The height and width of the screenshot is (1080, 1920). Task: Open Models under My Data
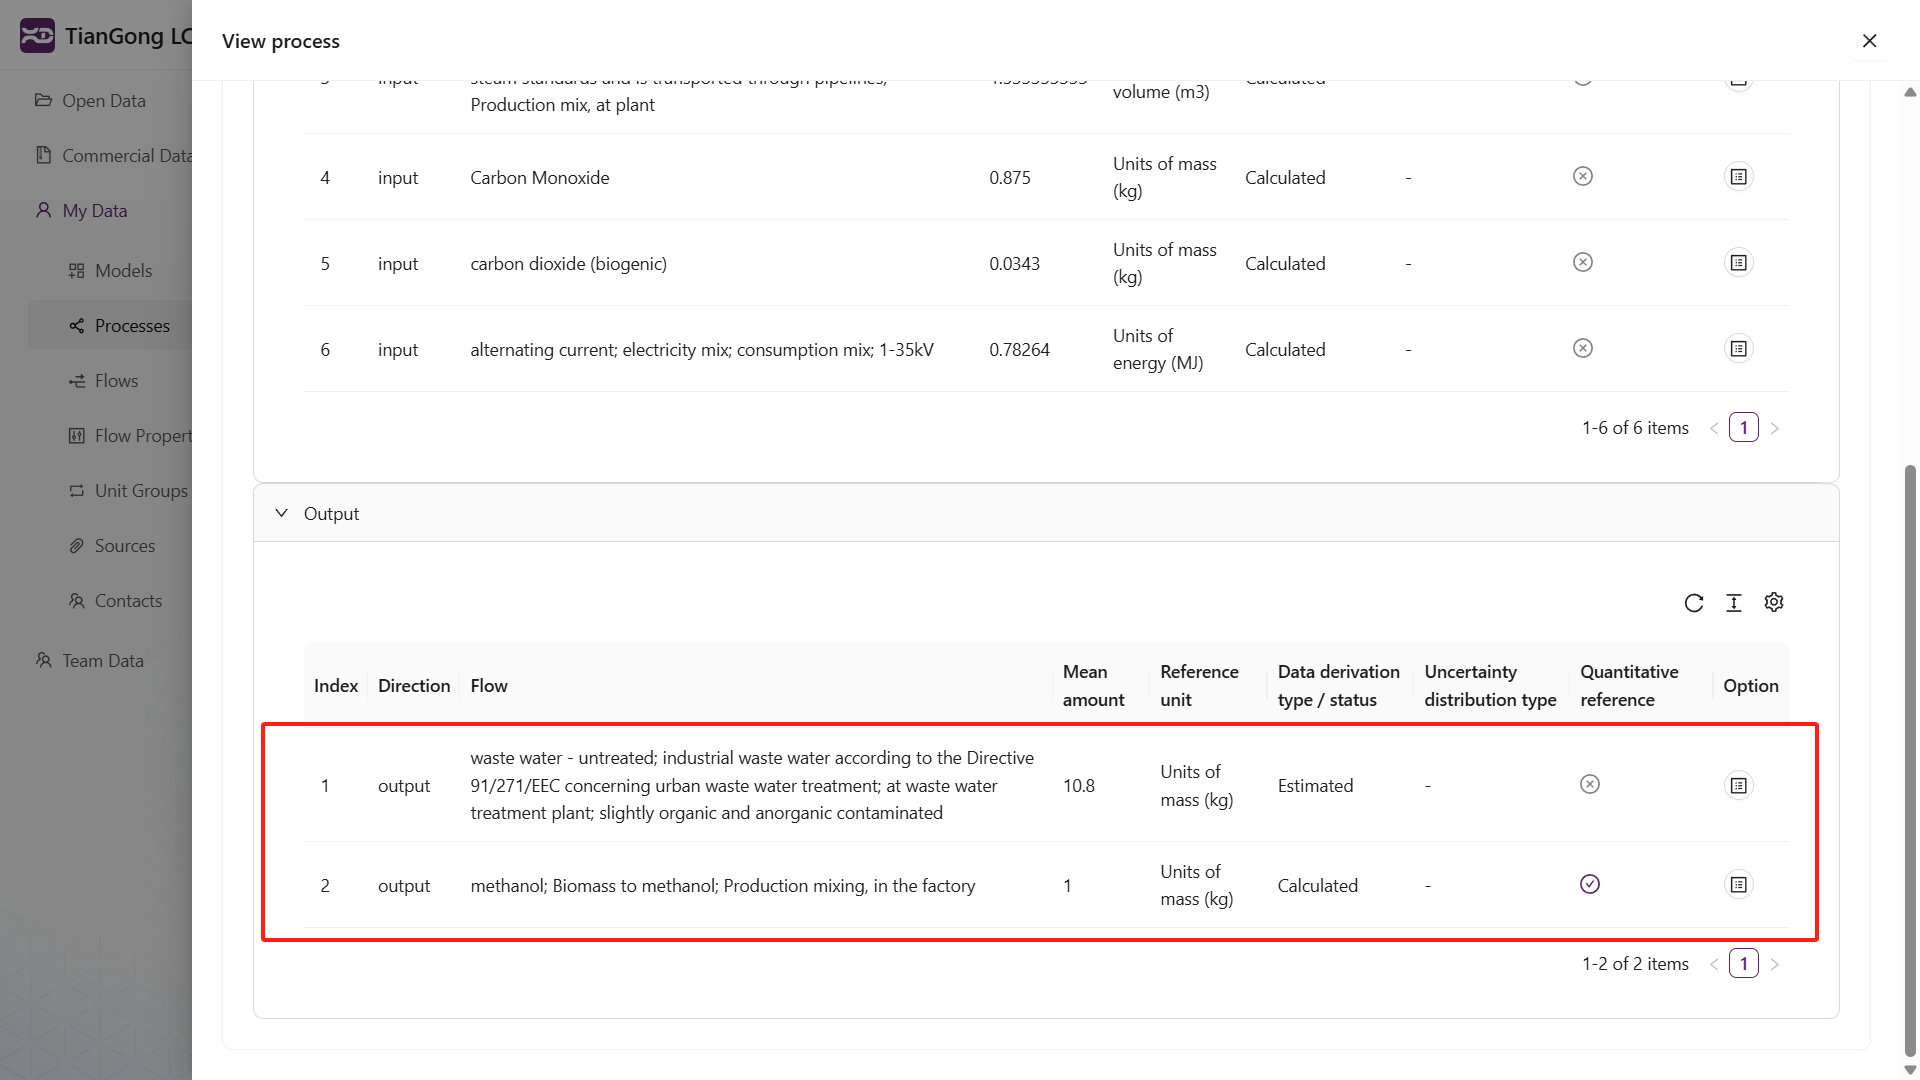pos(123,271)
